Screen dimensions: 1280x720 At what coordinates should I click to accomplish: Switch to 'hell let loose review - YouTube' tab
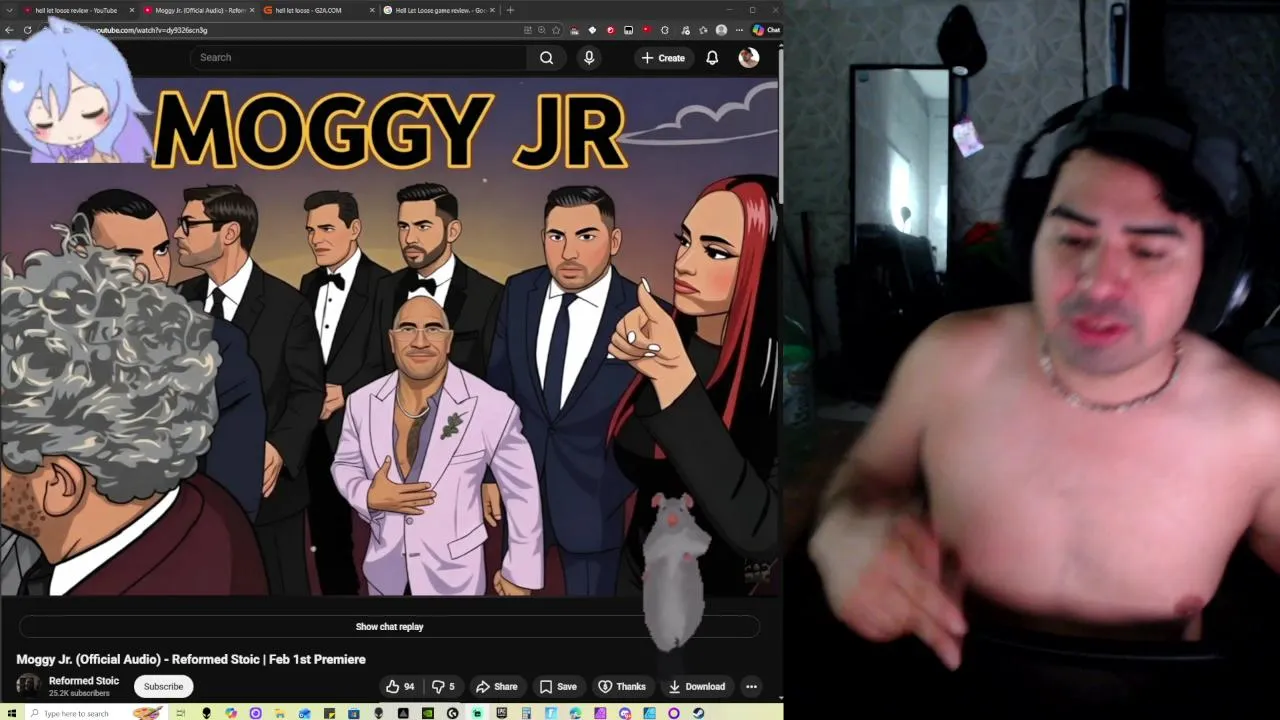[x=76, y=10]
